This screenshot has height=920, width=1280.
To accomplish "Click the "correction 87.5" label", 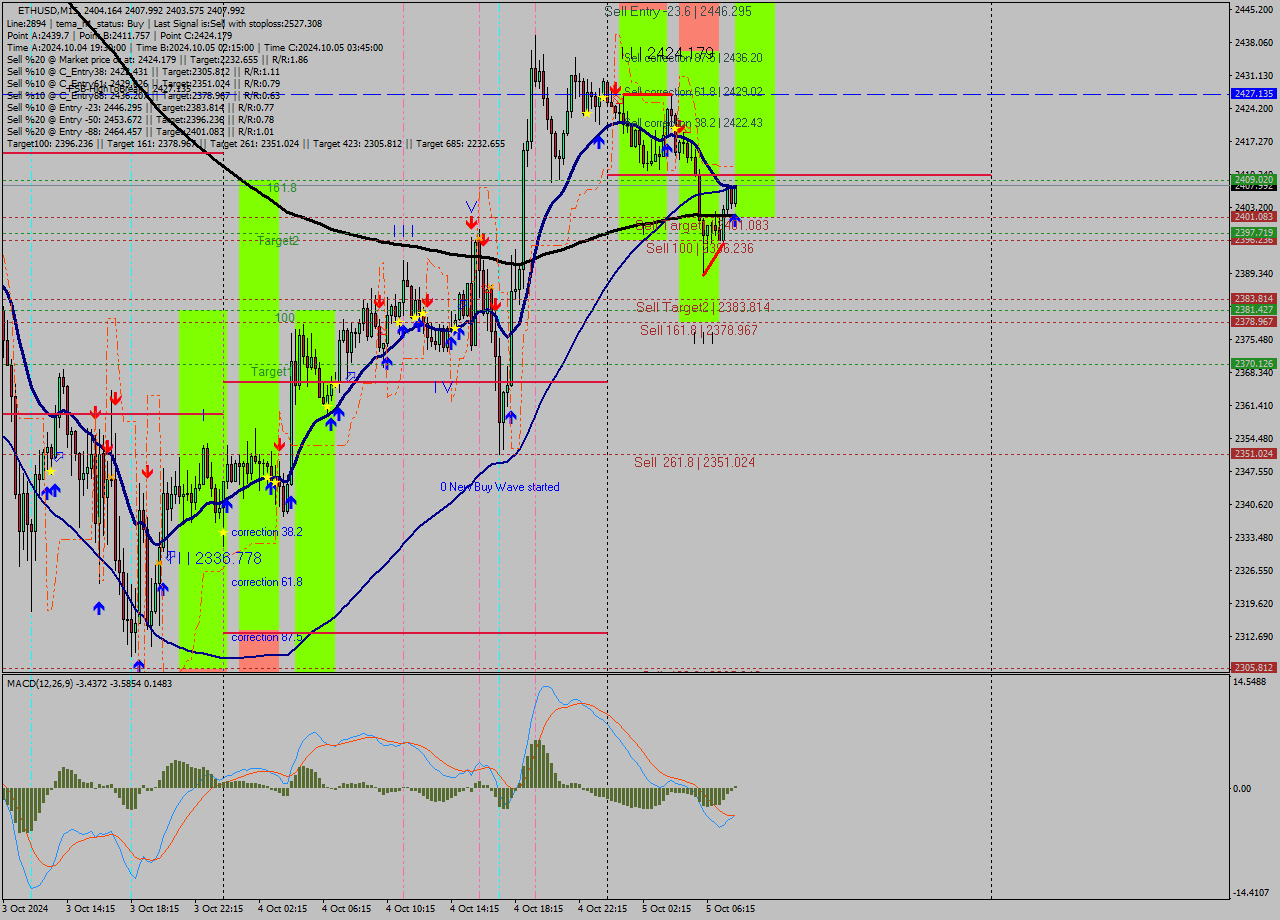I will tap(267, 637).
